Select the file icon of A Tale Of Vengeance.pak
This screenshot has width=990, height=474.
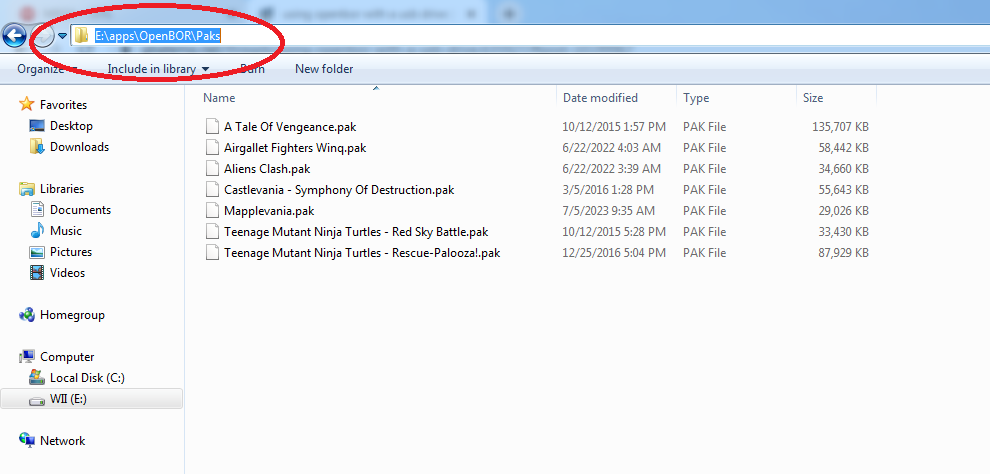(212, 127)
